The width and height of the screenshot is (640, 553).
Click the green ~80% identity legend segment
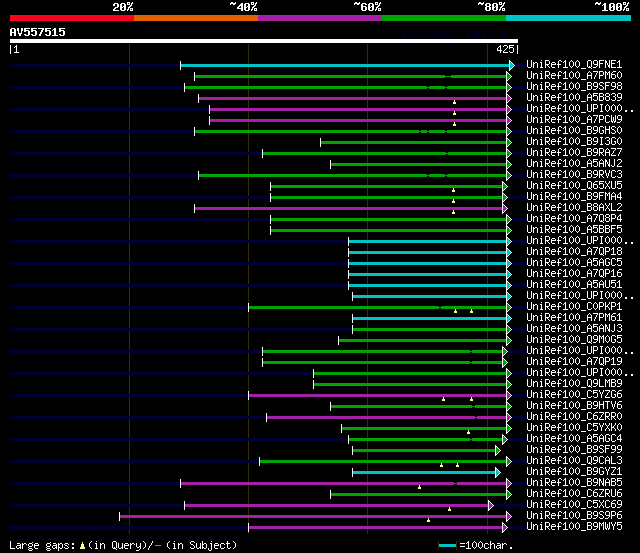coord(444,18)
